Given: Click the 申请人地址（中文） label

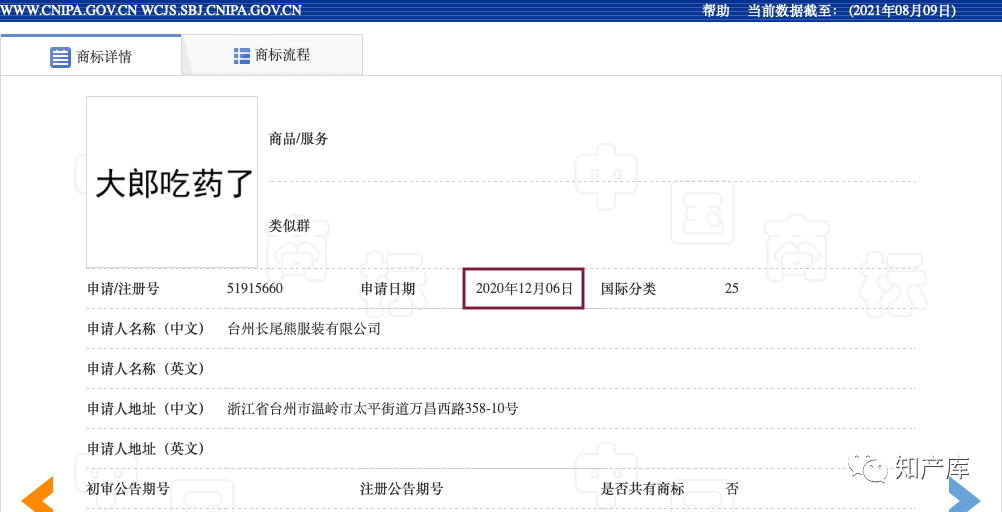Looking at the screenshot, I should tap(146, 408).
